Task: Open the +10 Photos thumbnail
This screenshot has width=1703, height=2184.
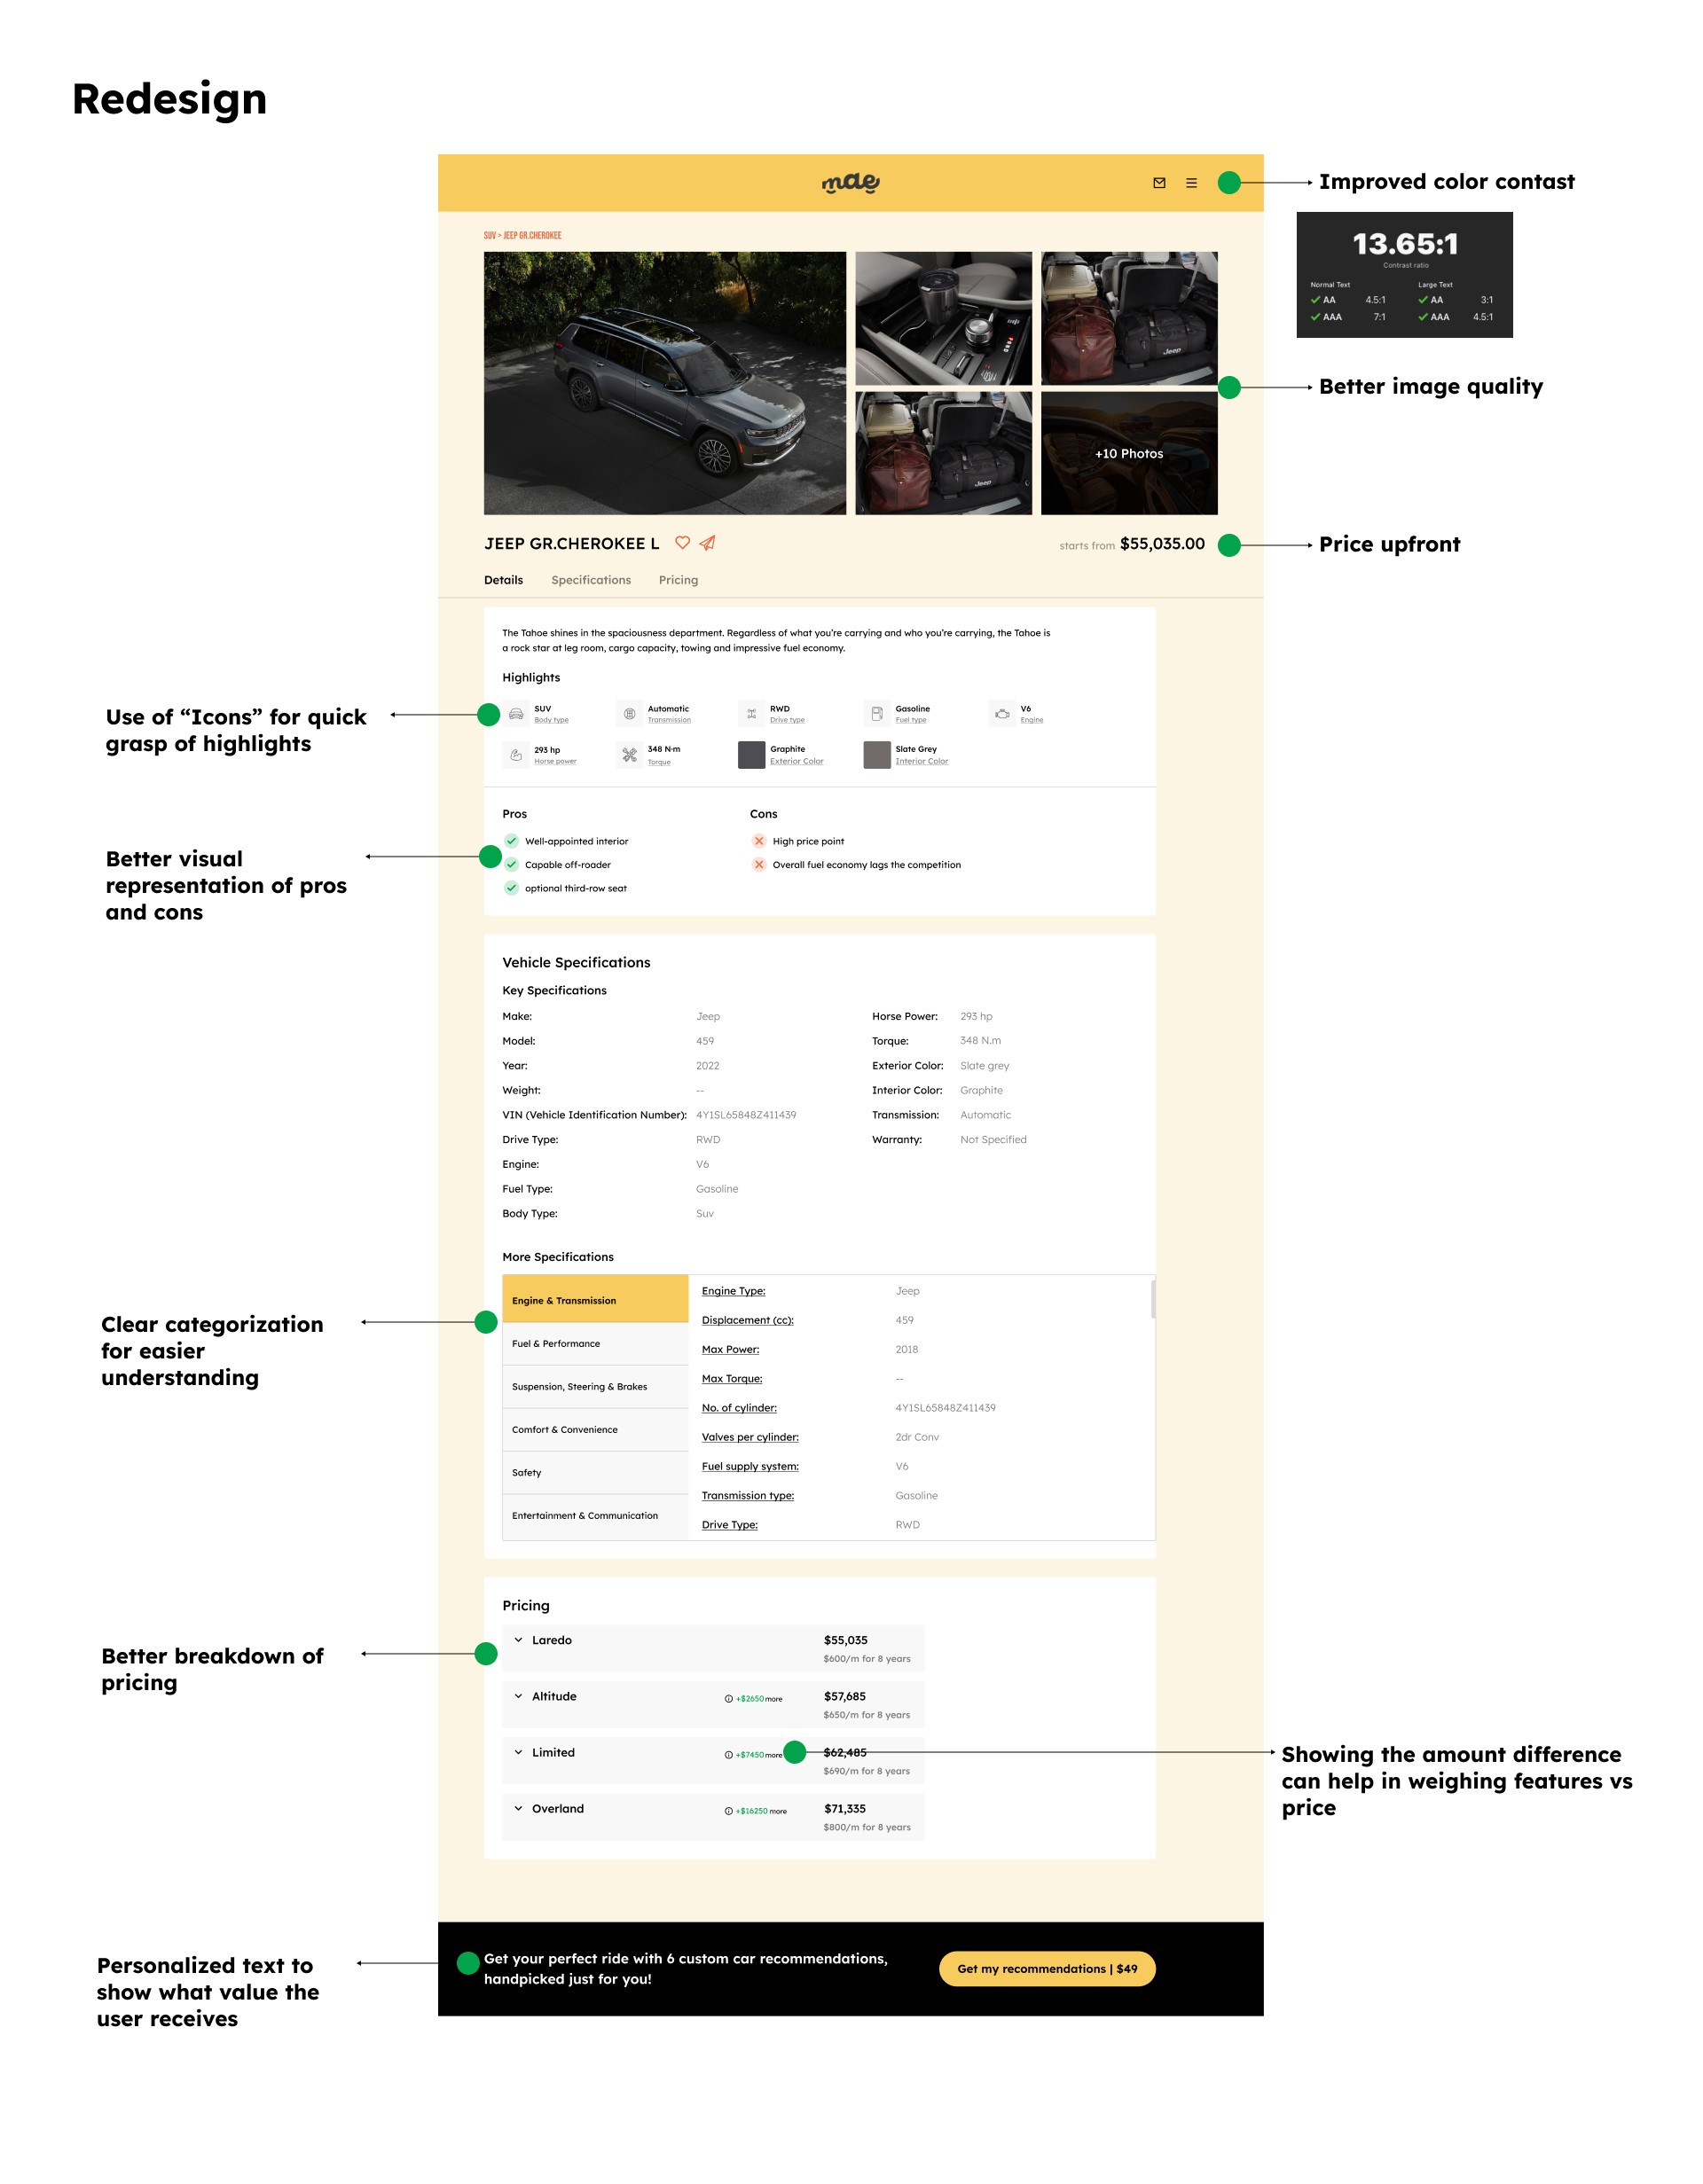Action: pyautogui.click(x=1129, y=453)
